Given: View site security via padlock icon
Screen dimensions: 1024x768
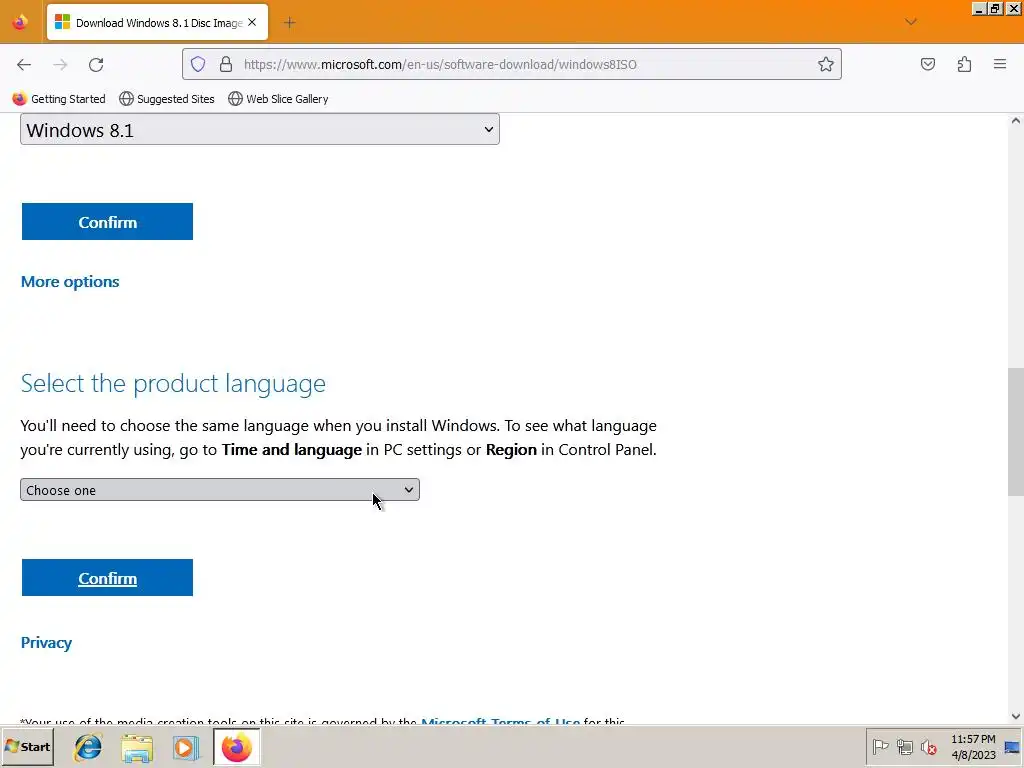Looking at the screenshot, I should pos(226,64).
